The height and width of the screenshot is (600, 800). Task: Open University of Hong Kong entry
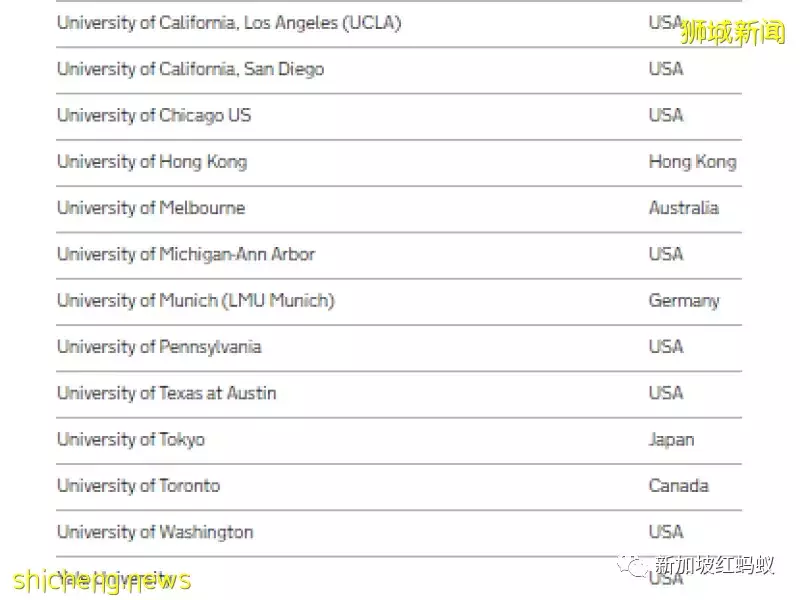pyautogui.click(x=152, y=161)
